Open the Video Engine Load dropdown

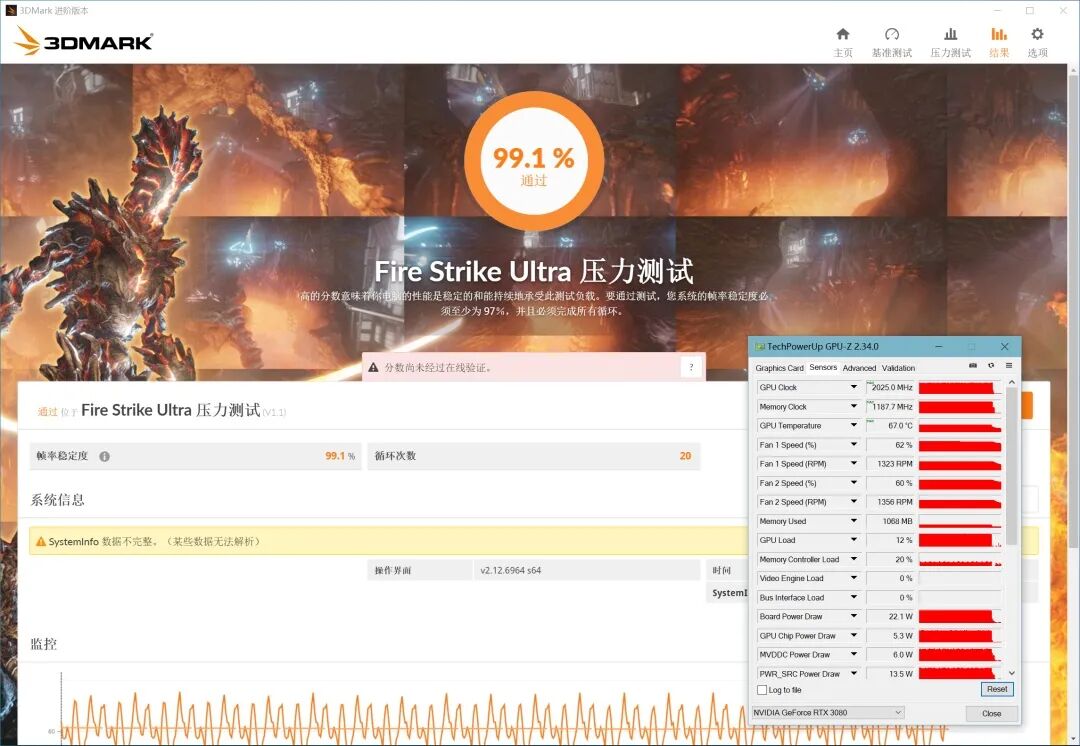(x=854, y=578)
